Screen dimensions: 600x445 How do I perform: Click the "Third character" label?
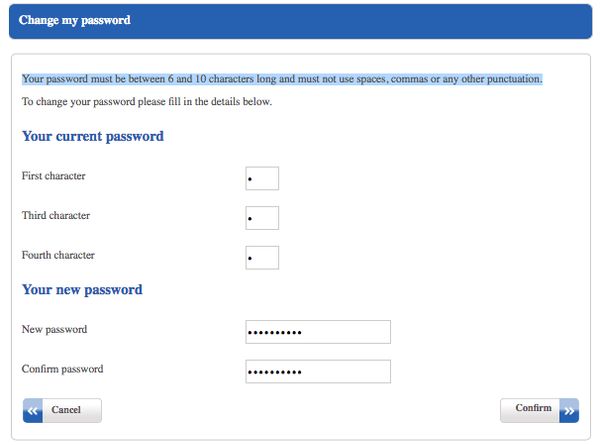coord(56,215)
